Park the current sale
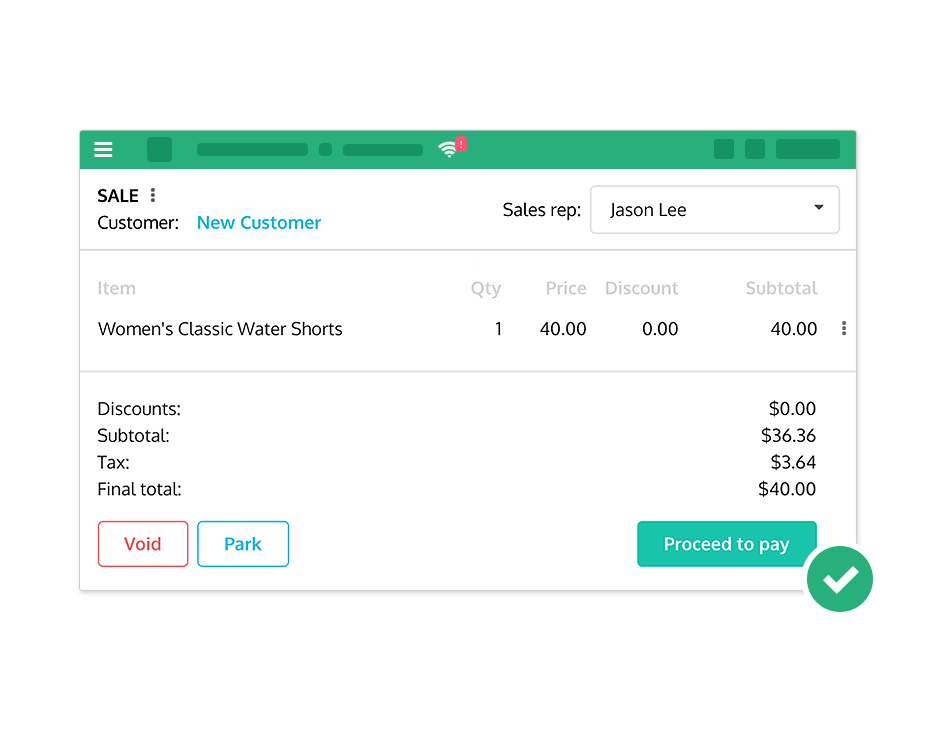Viewport: 937px width, 729px height. coord(243,544)
